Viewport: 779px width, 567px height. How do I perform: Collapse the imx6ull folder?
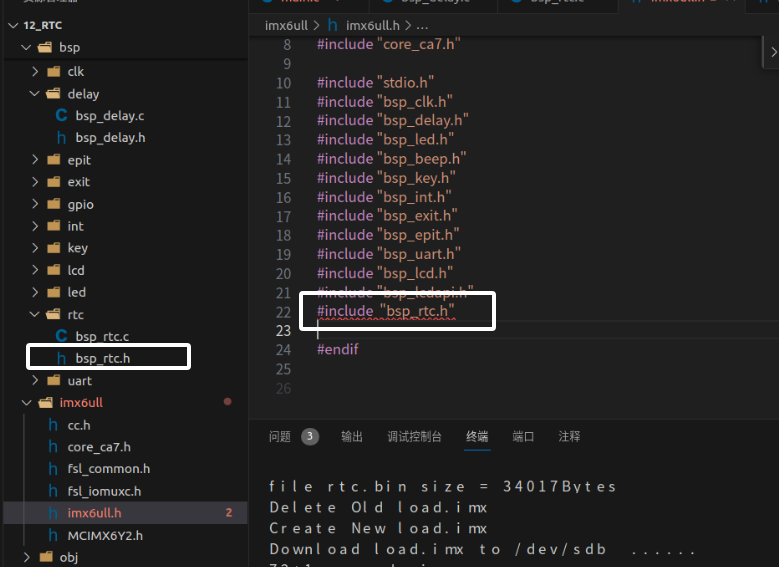[x=24, y=403]
